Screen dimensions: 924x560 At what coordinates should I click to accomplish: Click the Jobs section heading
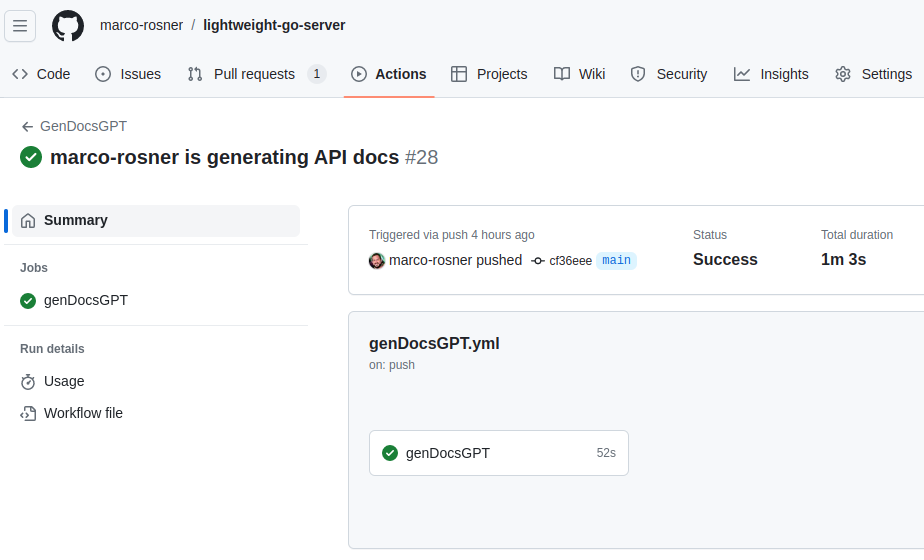34,268
